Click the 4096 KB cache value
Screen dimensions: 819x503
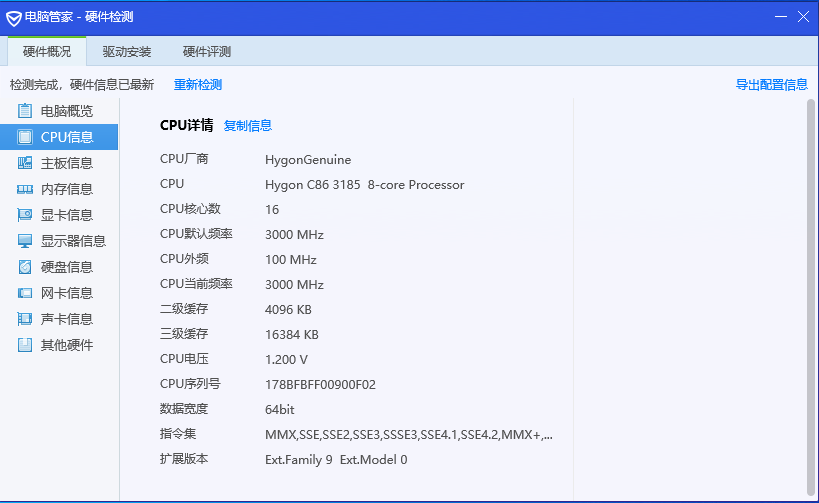tap(288, 310)
